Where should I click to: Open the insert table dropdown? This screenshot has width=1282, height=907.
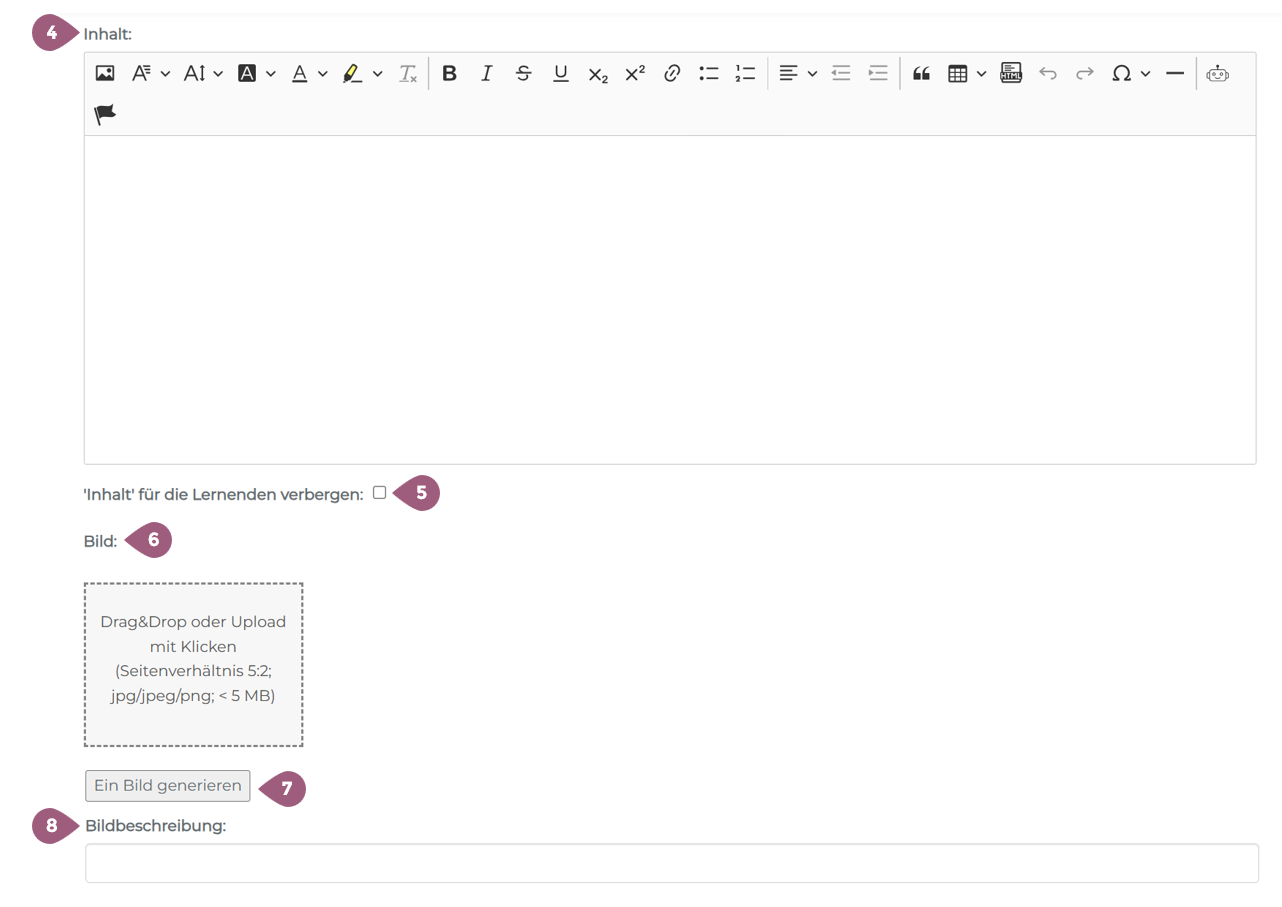[967, 73]
